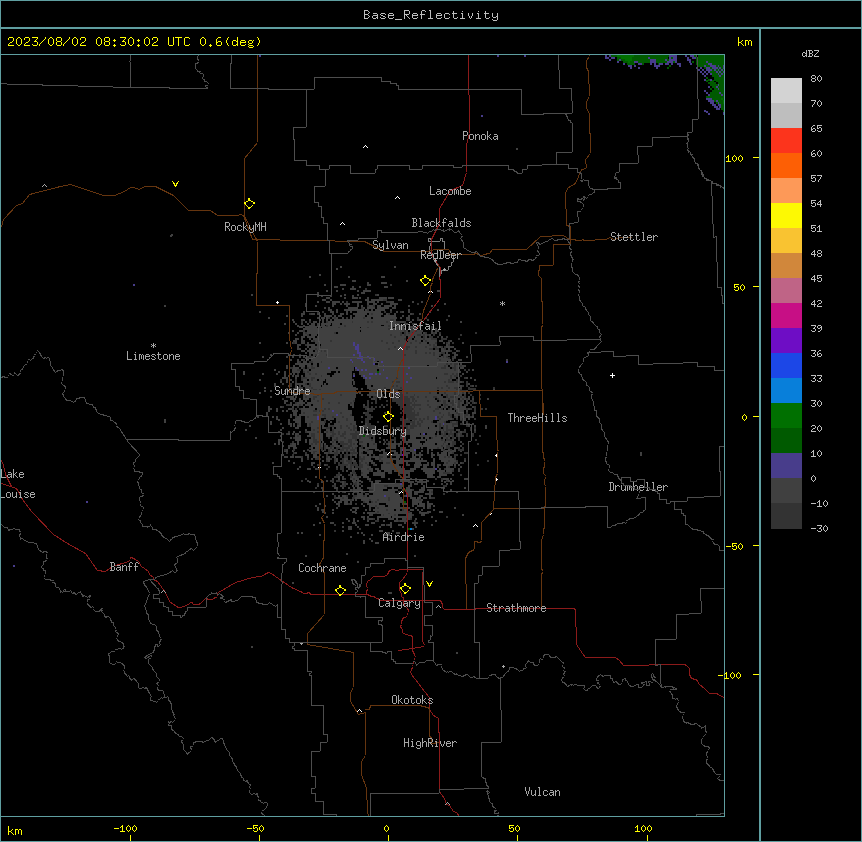This screenshot has width=862, height=842.
Task: Click the Calgary city label
Action: point(399,603)
